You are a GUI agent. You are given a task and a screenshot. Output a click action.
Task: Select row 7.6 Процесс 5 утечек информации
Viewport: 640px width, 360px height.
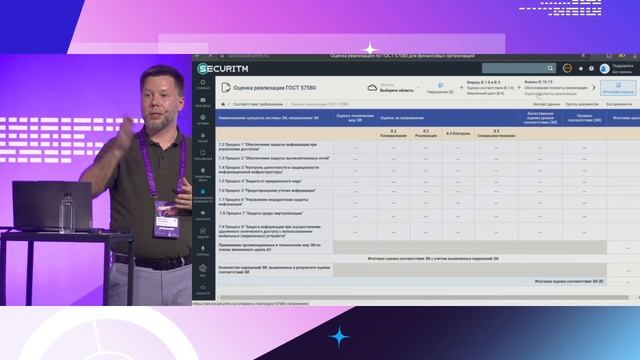pos(427,191)
